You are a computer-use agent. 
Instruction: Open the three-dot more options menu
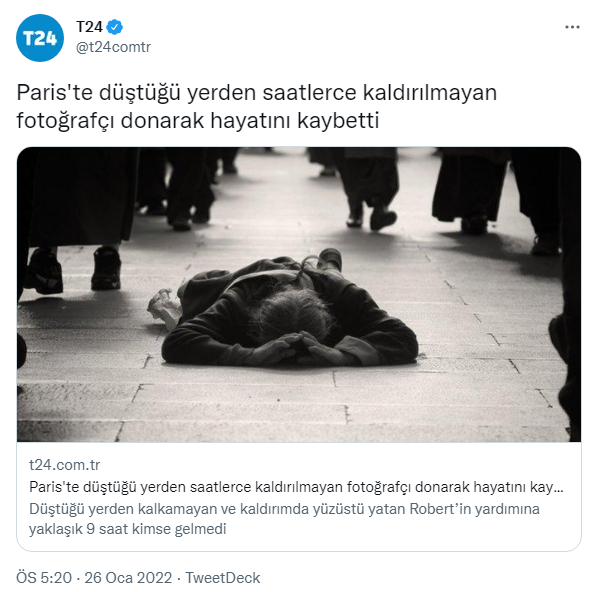point(572,27)
